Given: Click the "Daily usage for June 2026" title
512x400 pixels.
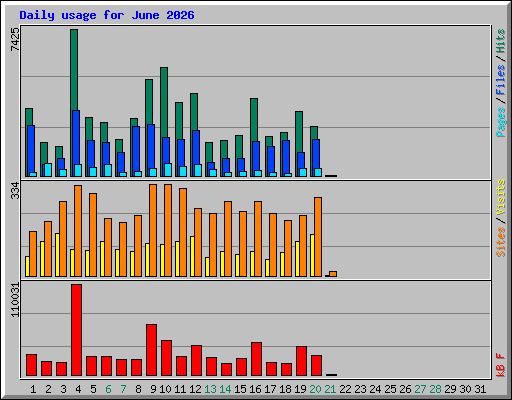Looking at the screenshot, I should pos(107,15).
